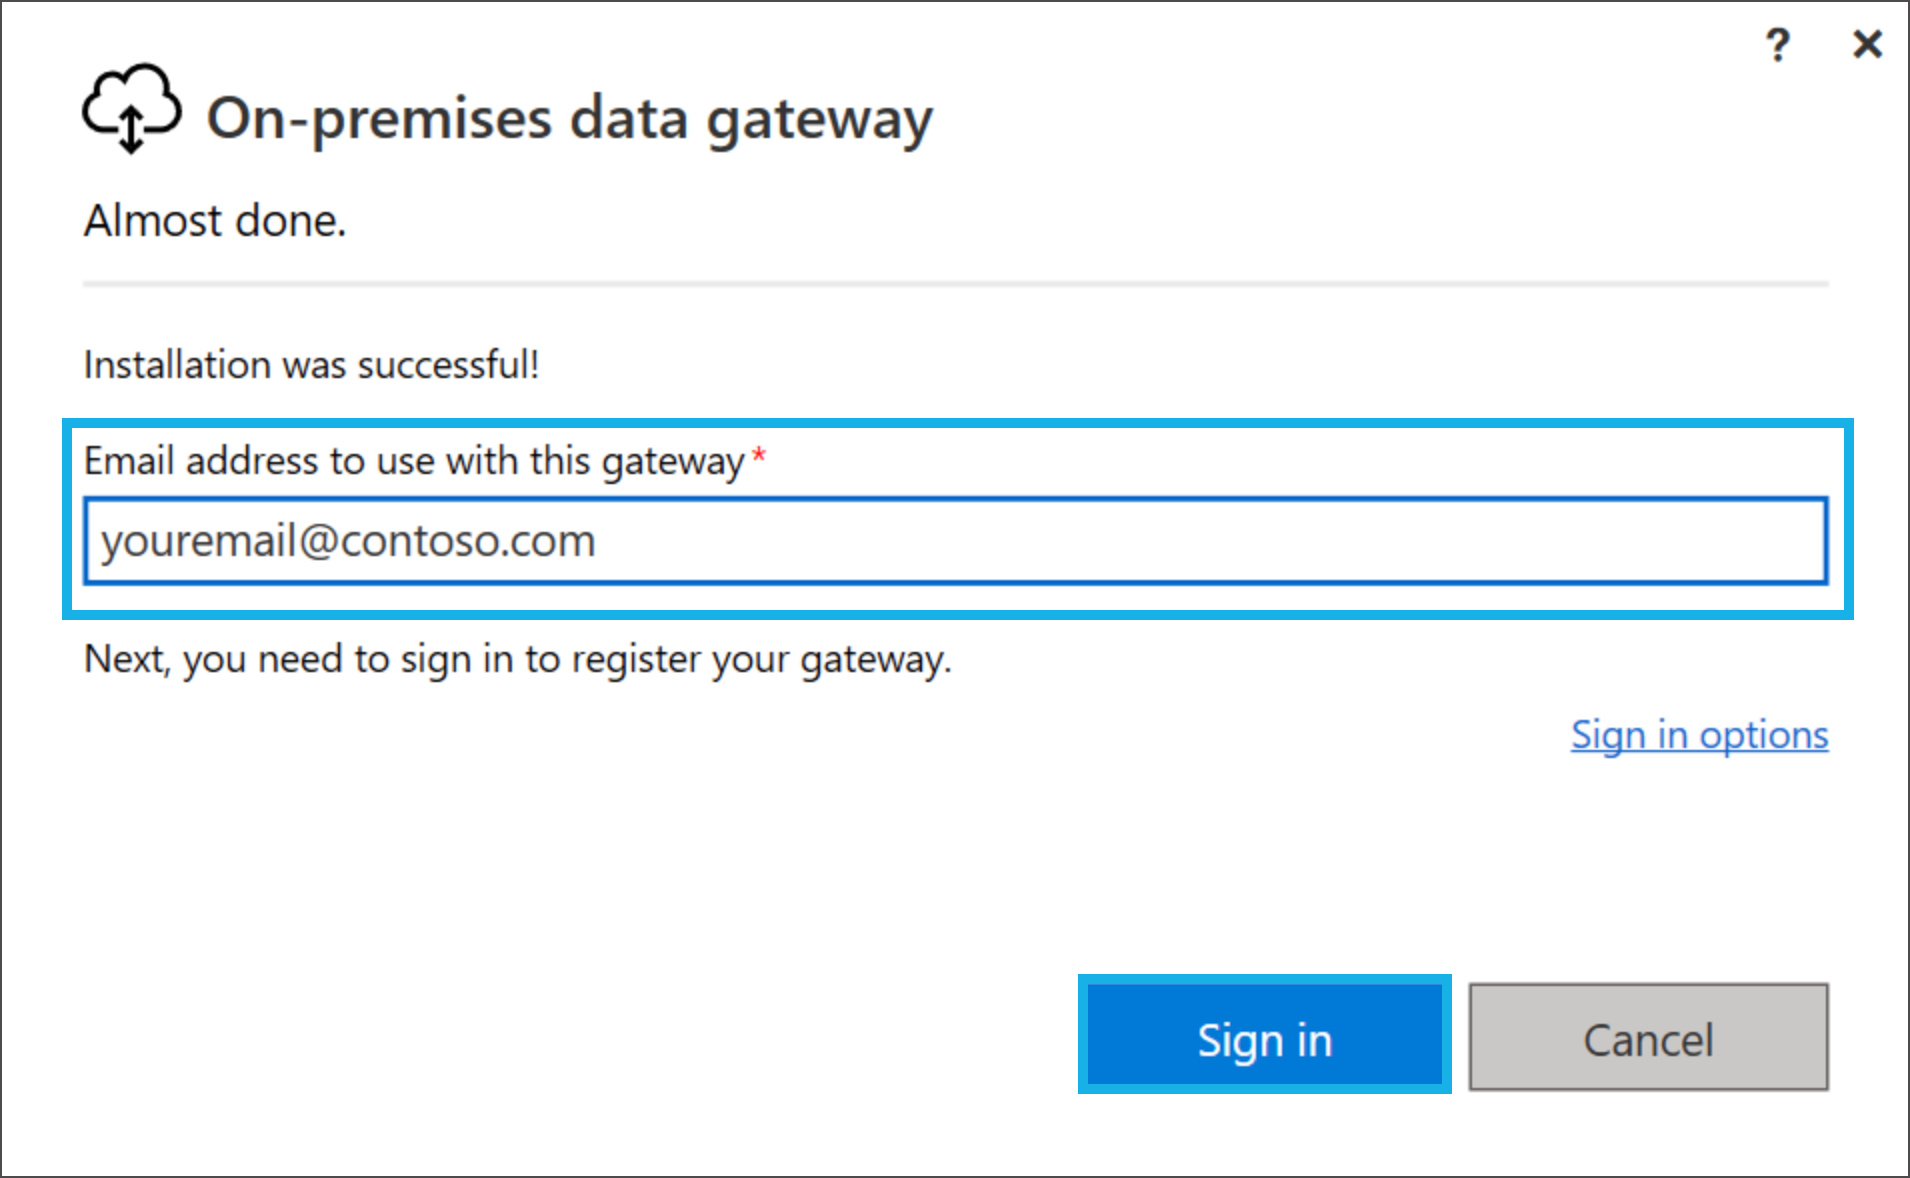Screen dimensions: 1910x1178
Task: Click the horizontal divider under Almost done
Action: (956, 284)
